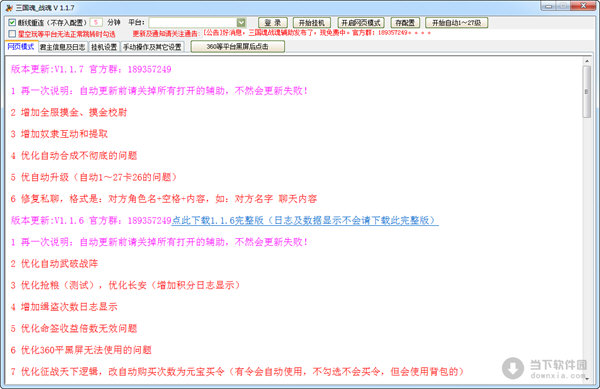Screen dimensions: 600x389
Task: Click the line 修复私聊 格式是
Action: click(x=164, y=199)
